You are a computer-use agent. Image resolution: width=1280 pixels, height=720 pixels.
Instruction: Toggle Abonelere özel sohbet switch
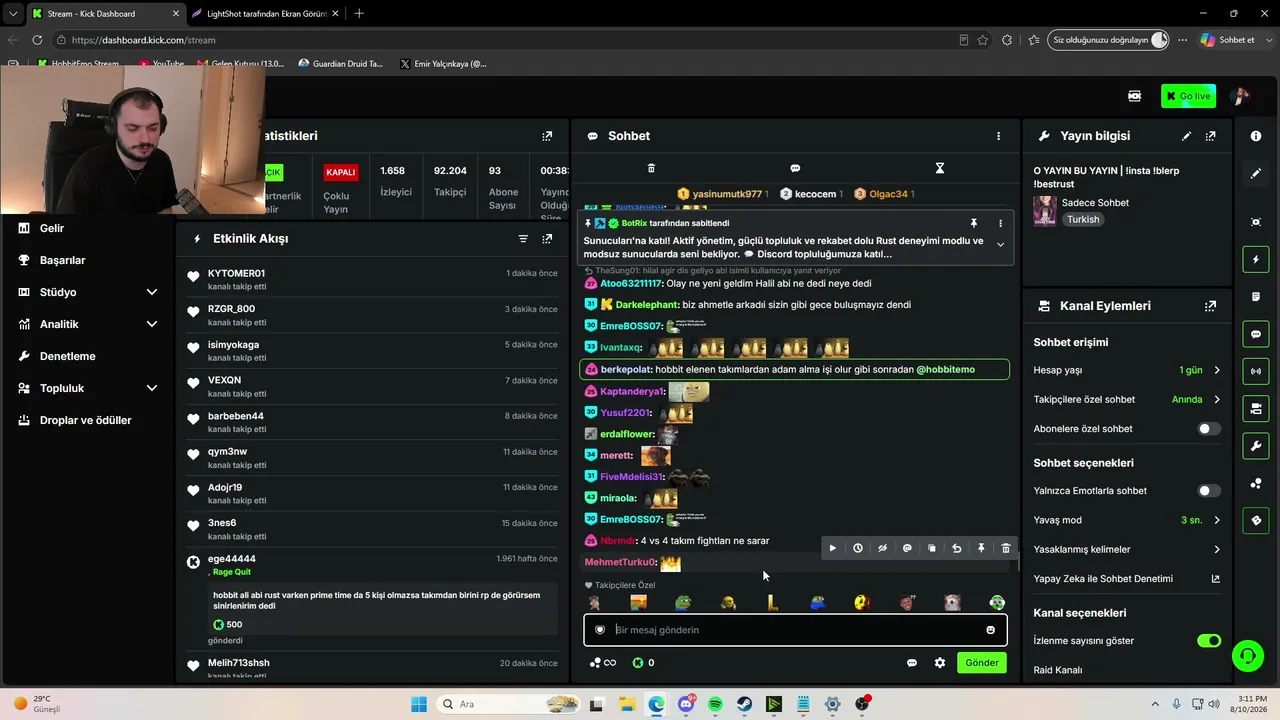pos(1209,429)
